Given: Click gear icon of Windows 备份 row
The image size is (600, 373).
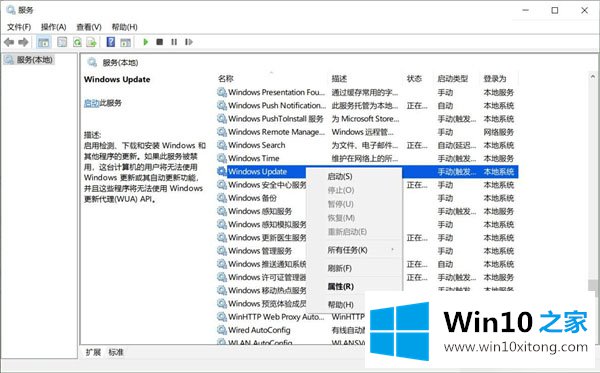Looking at the screenshot, I should point(222,198).
